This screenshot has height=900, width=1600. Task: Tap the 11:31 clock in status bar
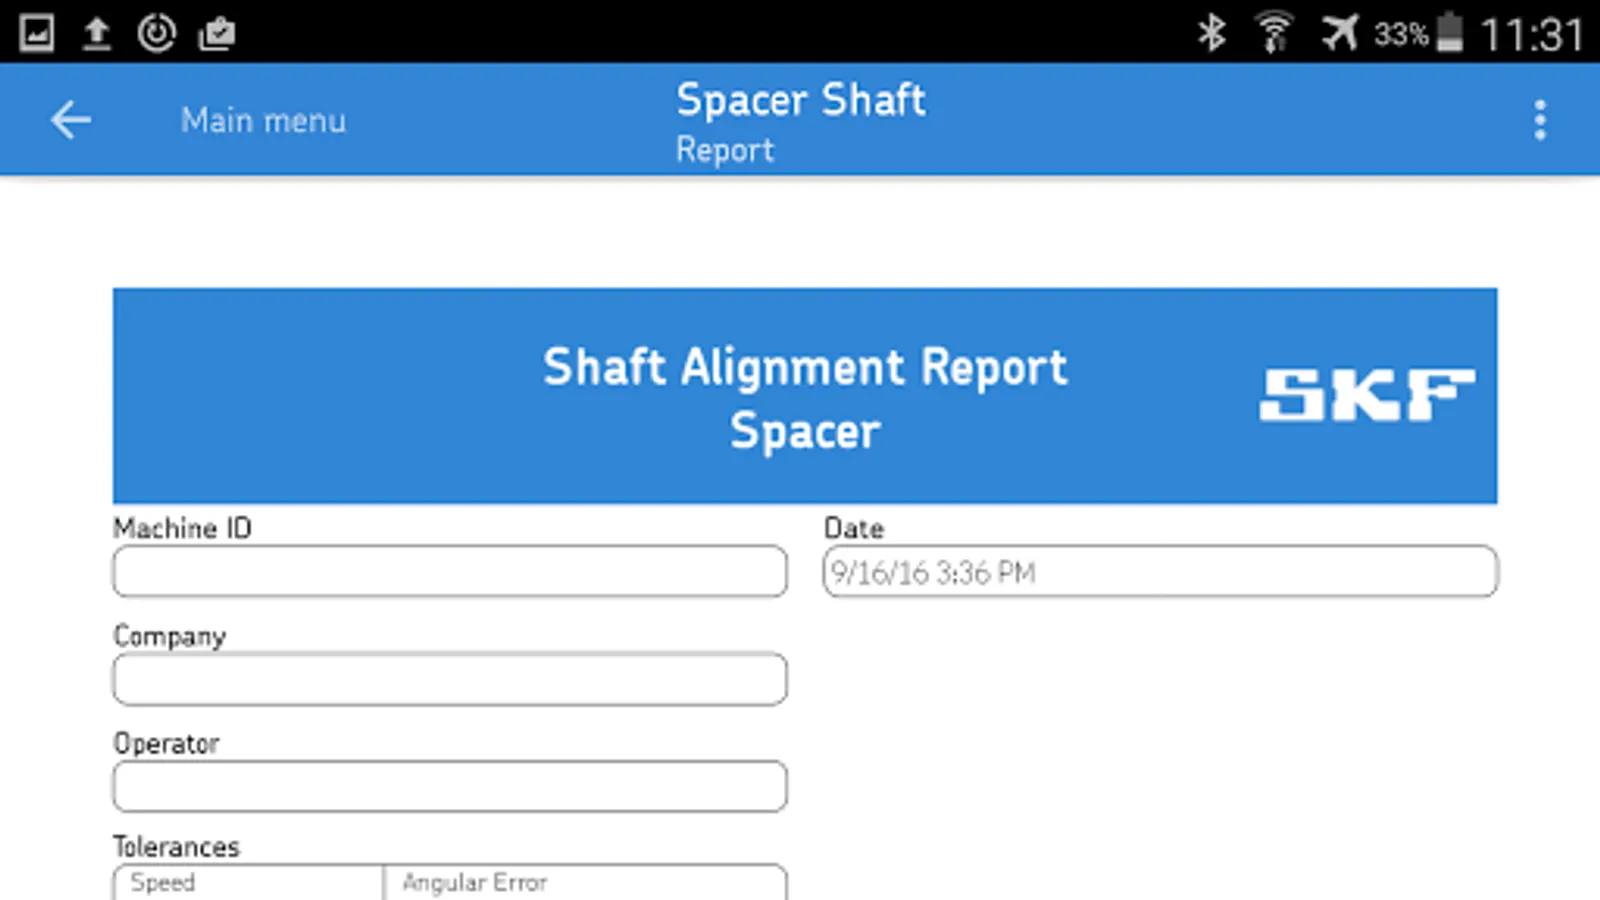click(x=1532, y=35)
